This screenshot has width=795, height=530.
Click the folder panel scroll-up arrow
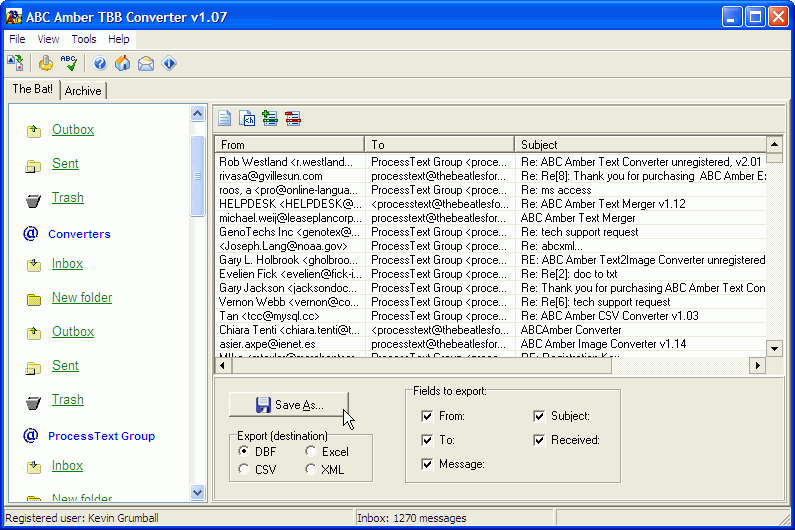coord(197,113)
